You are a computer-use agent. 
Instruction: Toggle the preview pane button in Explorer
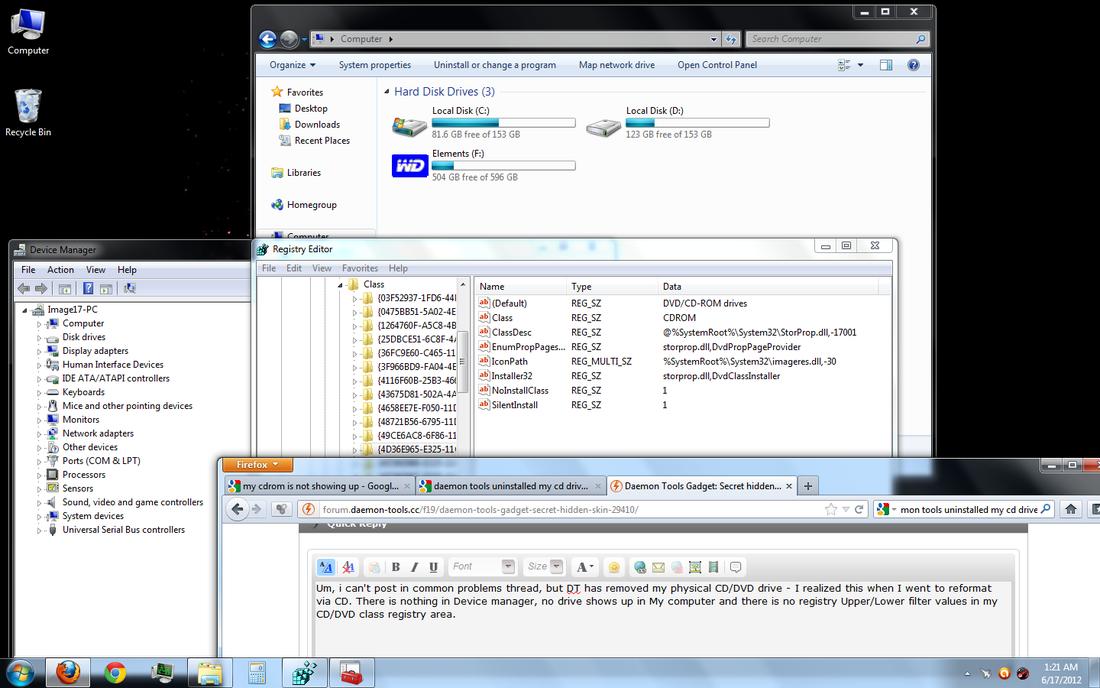886,65
